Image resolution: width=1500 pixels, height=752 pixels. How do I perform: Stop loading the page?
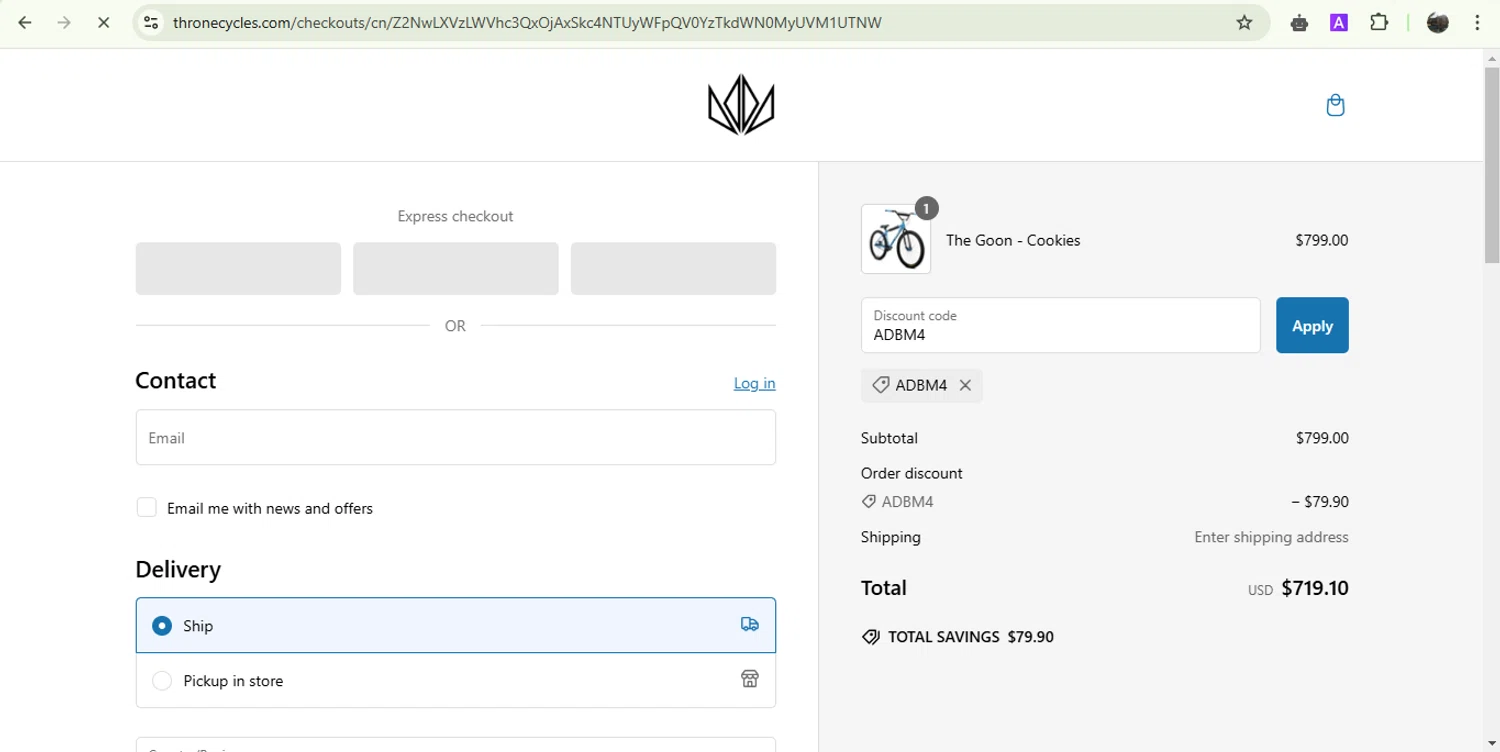(103, 22)
